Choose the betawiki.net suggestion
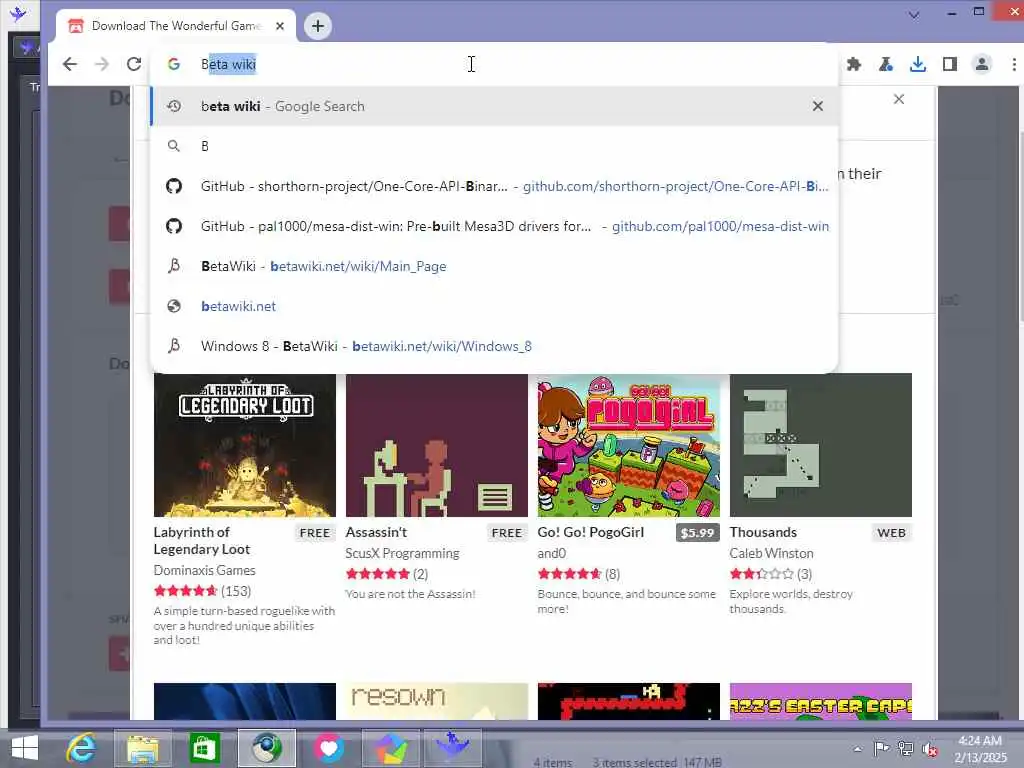Screen dimensions: 1024x768 tap(494, 306)
